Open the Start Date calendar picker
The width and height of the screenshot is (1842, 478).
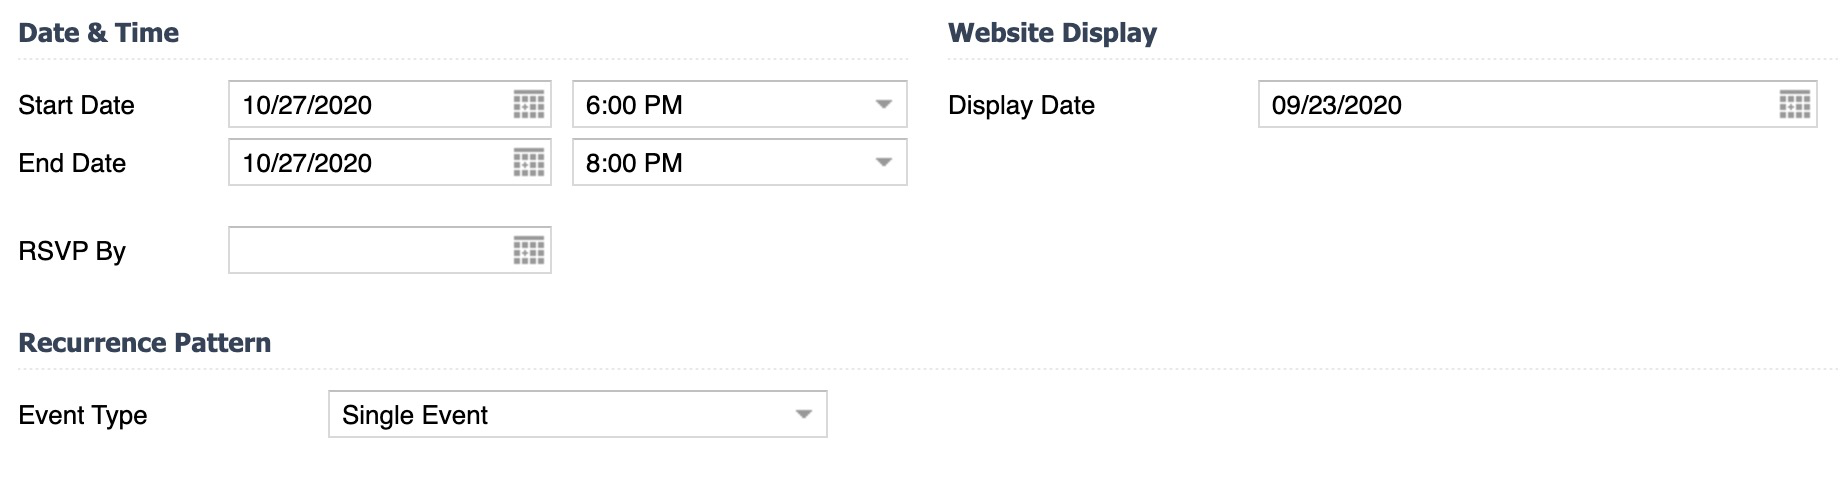point(529,104)
